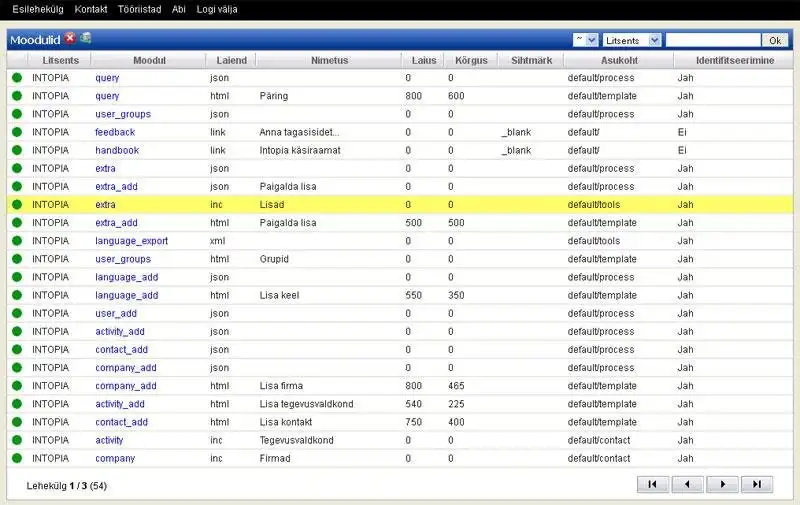Click green status dot of Lisa keel row
The width and height of the screenshot is (800, 505).
click(17, 295)
